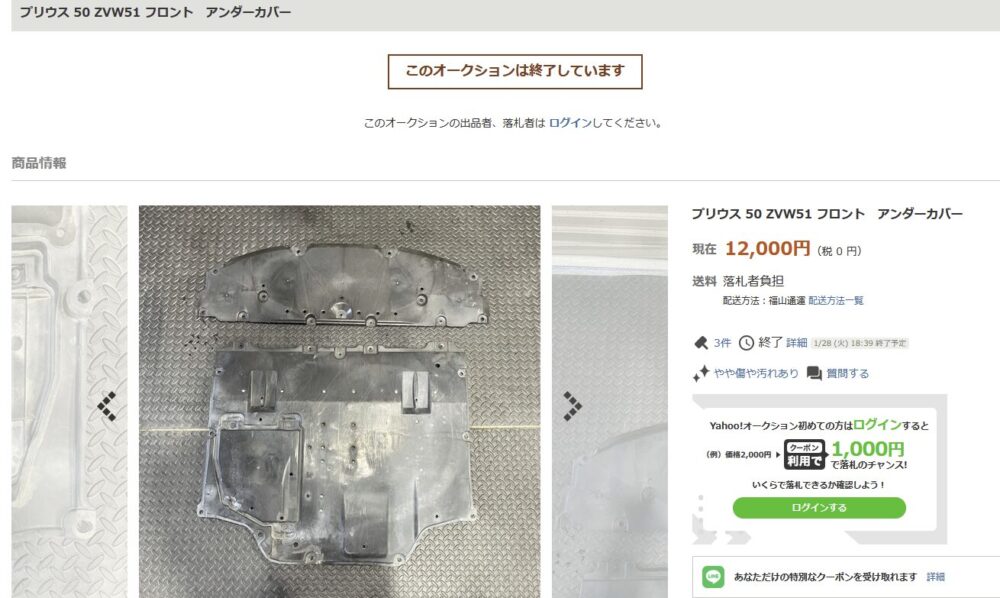
Task: Open the 3件 bid count link
Action: click(x=722, y=343)
